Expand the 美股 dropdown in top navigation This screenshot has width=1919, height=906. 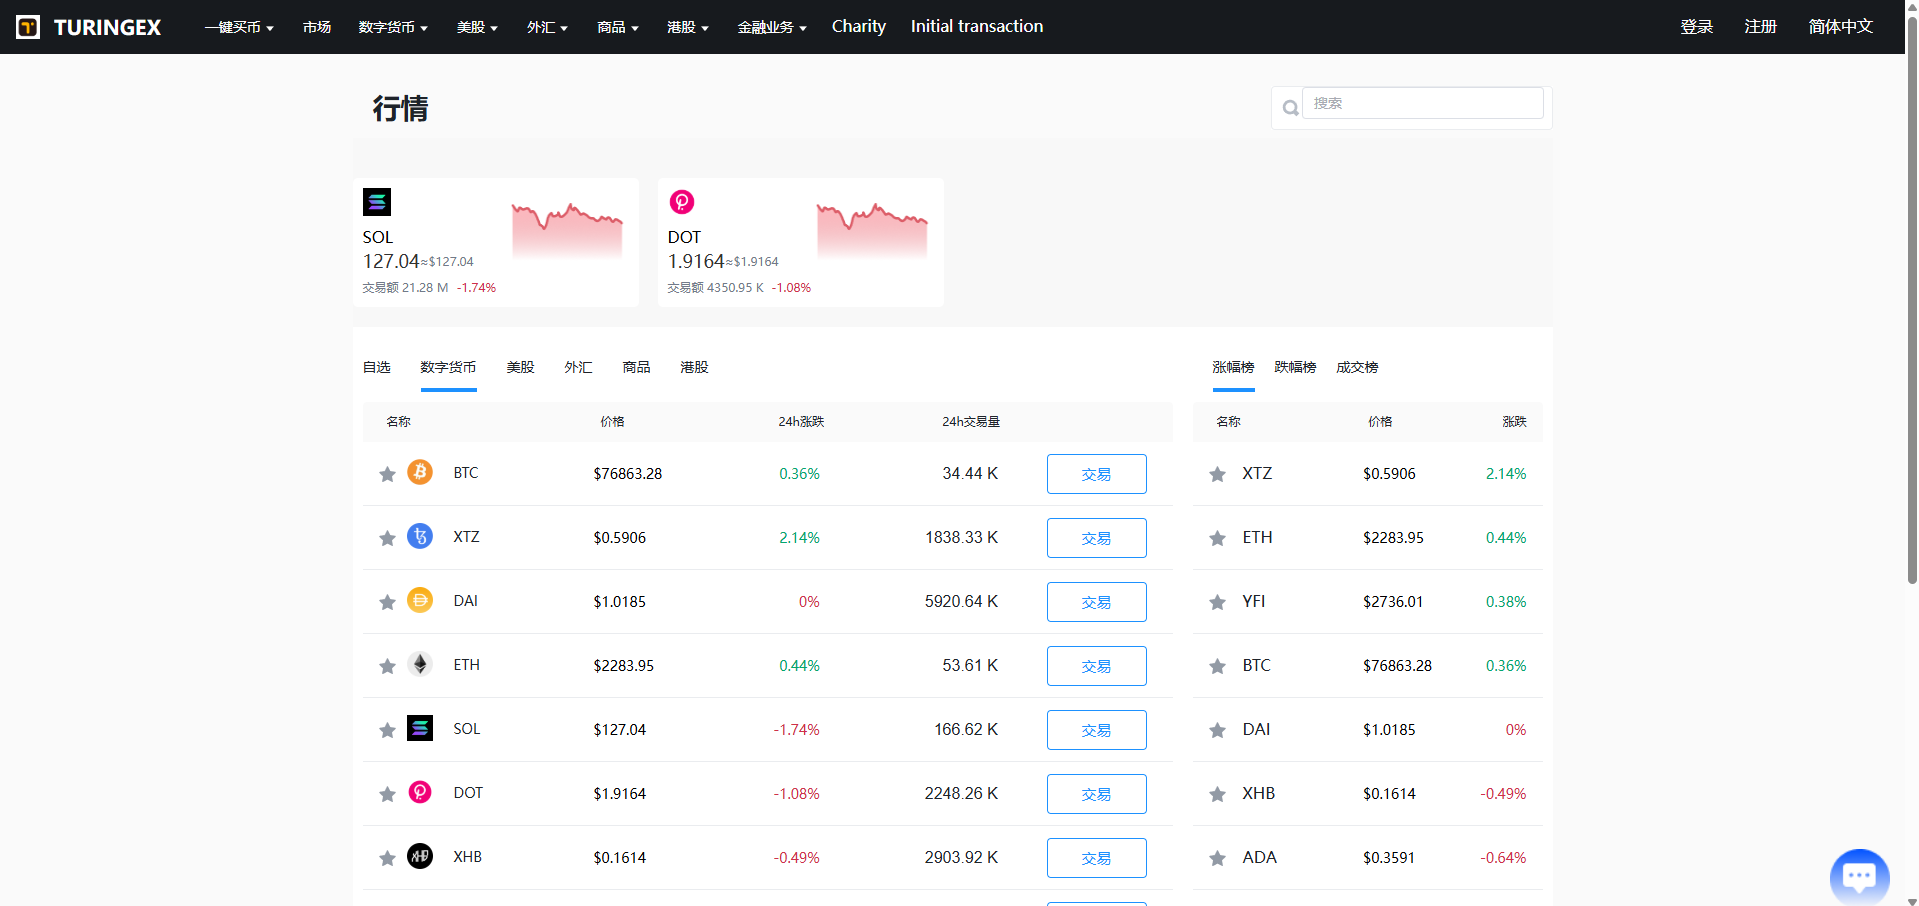pyautogui.click(x=476, y=27)
